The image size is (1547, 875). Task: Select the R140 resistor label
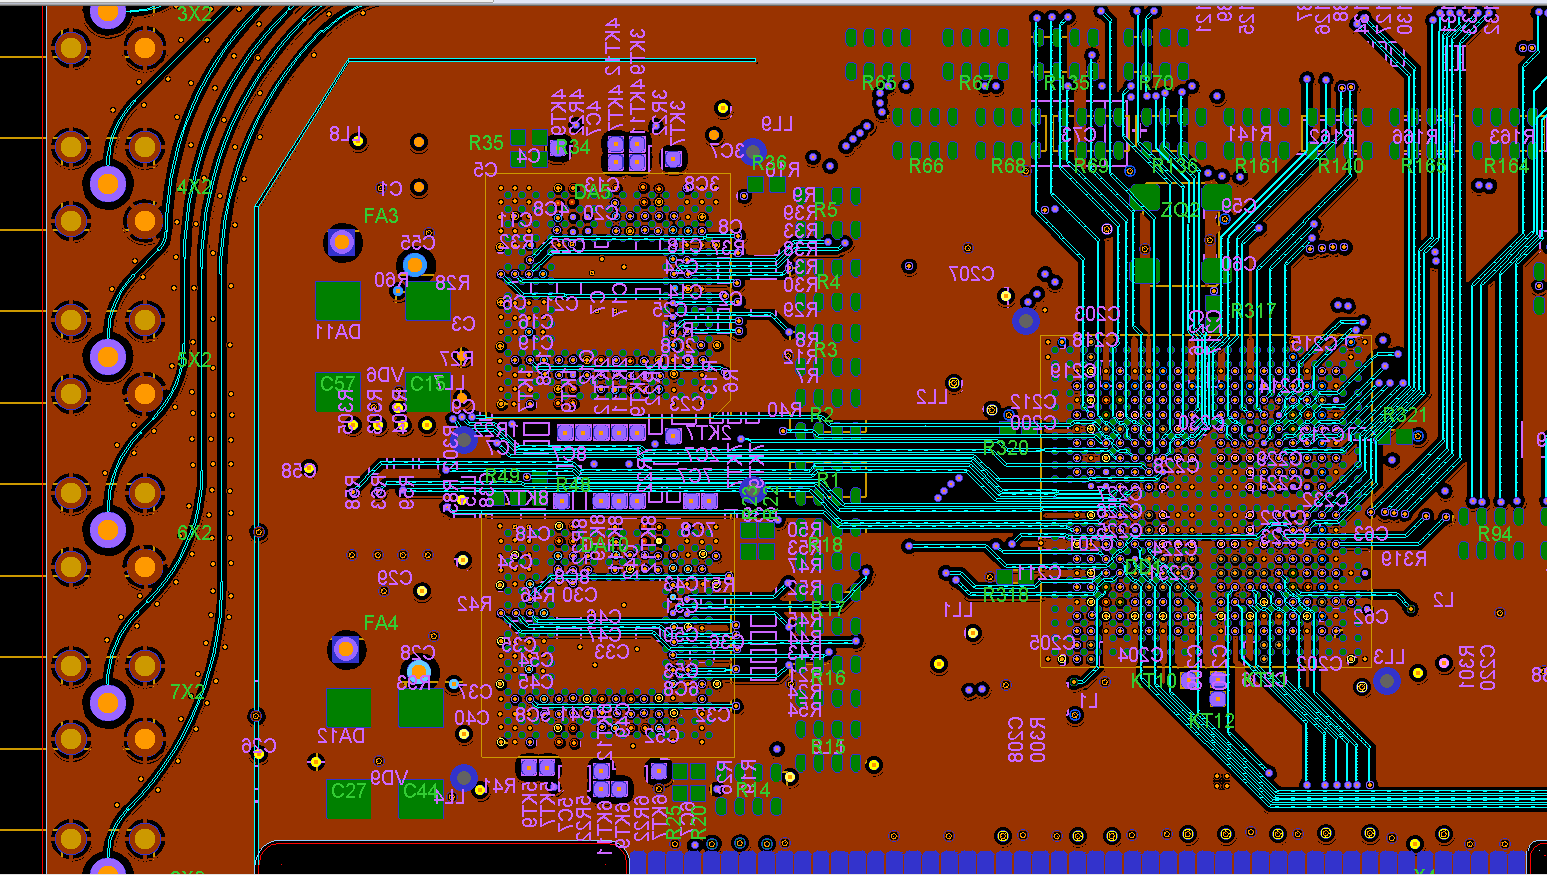[1340, 166]
